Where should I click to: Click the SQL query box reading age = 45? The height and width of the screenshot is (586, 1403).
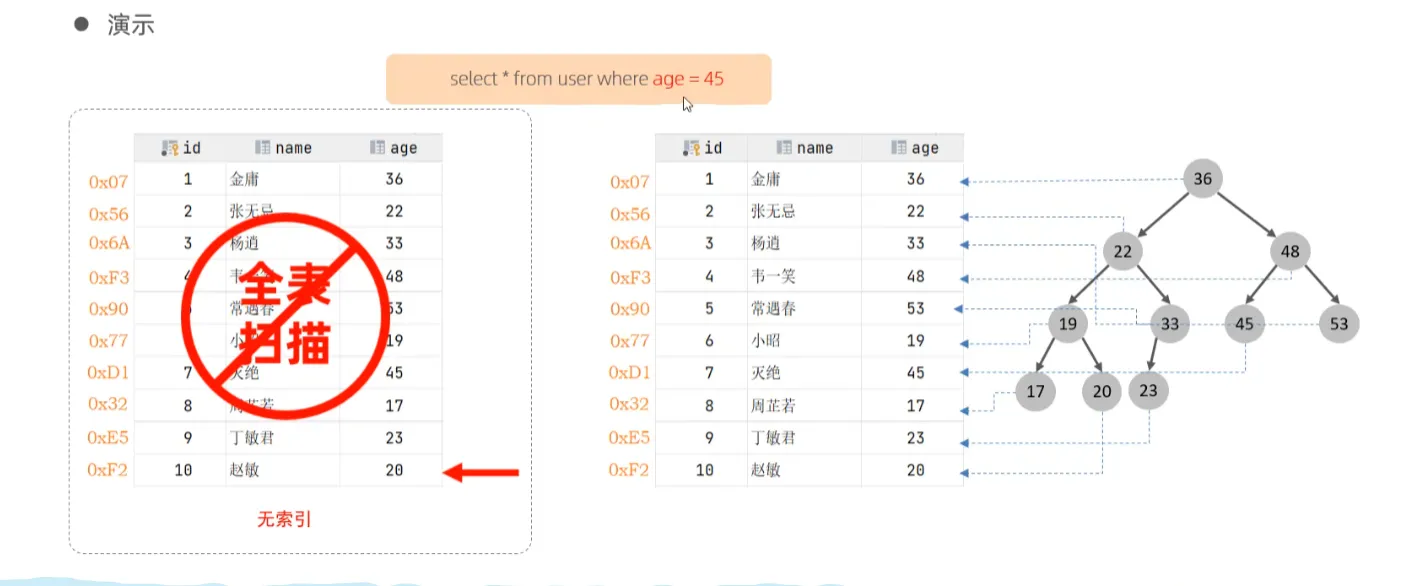point(578,79)
